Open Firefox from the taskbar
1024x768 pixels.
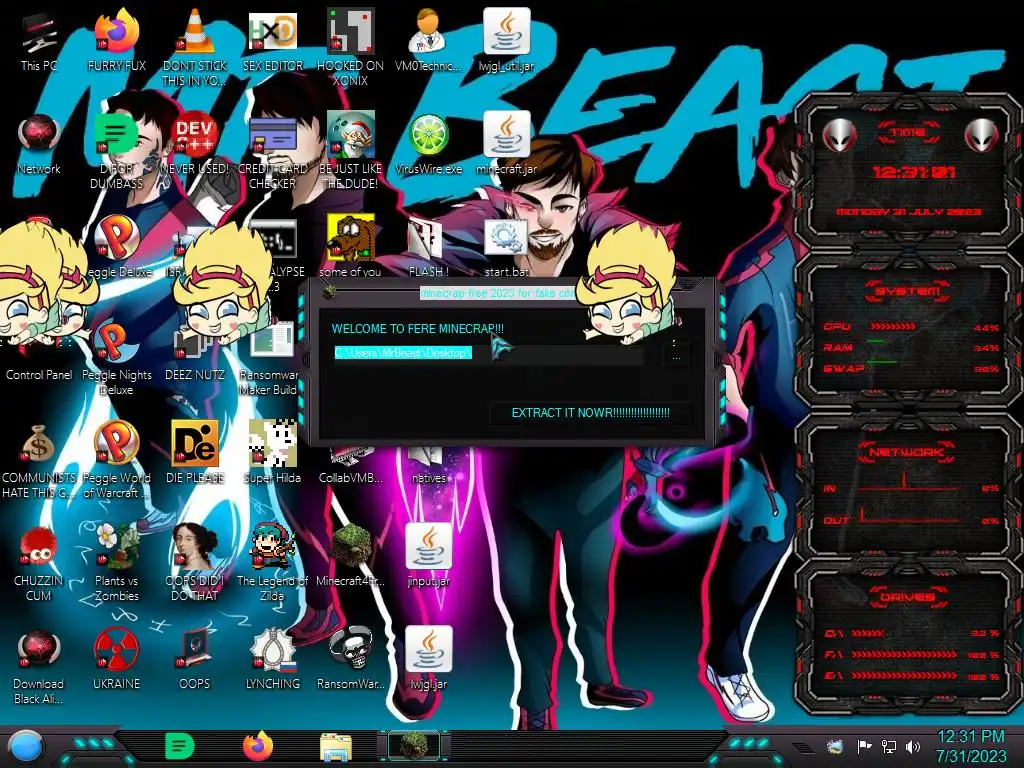[258, 746]
